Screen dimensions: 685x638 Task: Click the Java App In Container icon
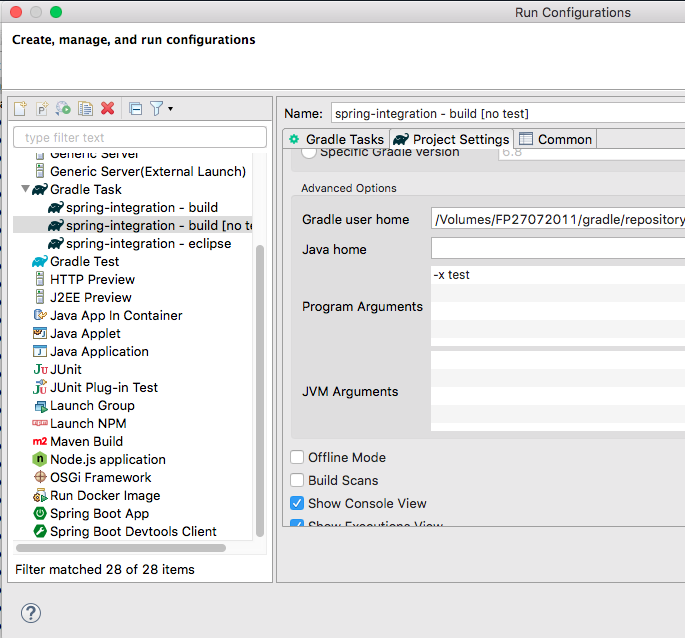(x=40, y=315)
